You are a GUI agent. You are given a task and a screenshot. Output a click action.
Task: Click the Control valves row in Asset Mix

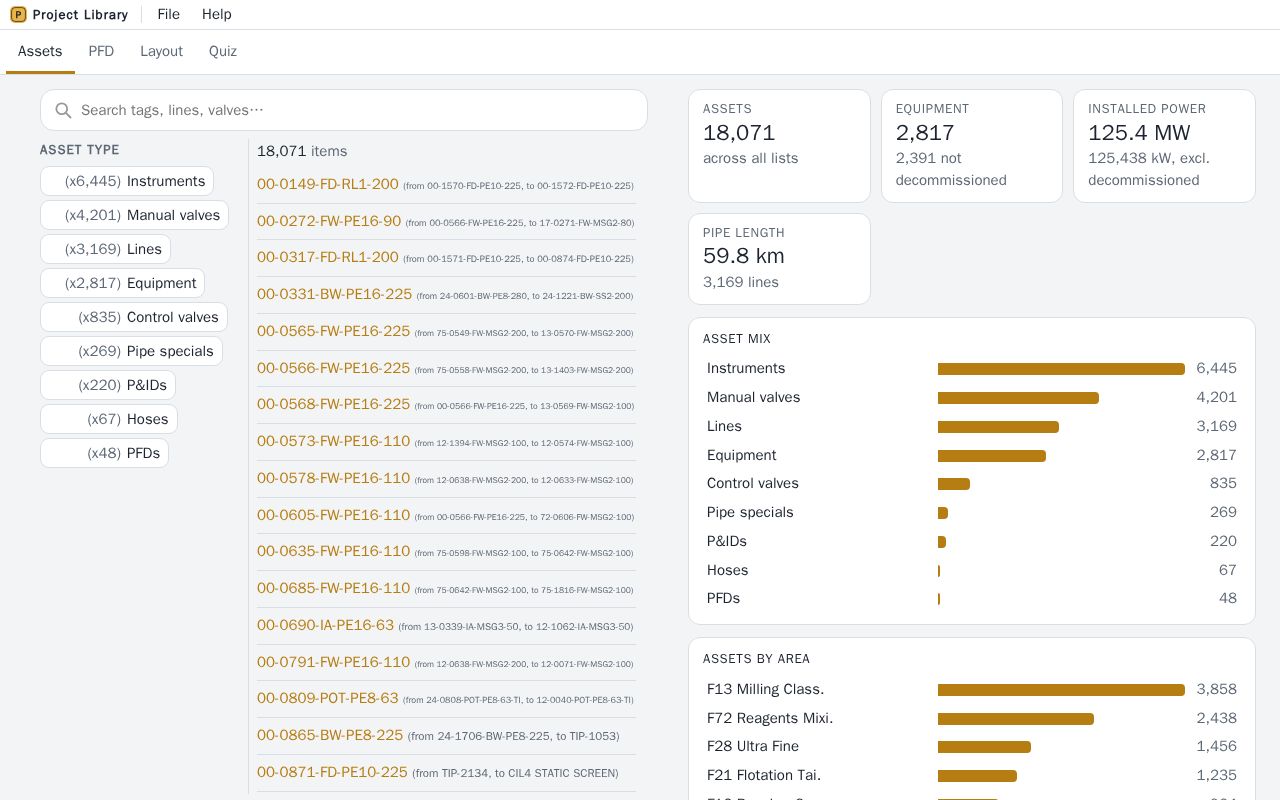tap(972, 483)
